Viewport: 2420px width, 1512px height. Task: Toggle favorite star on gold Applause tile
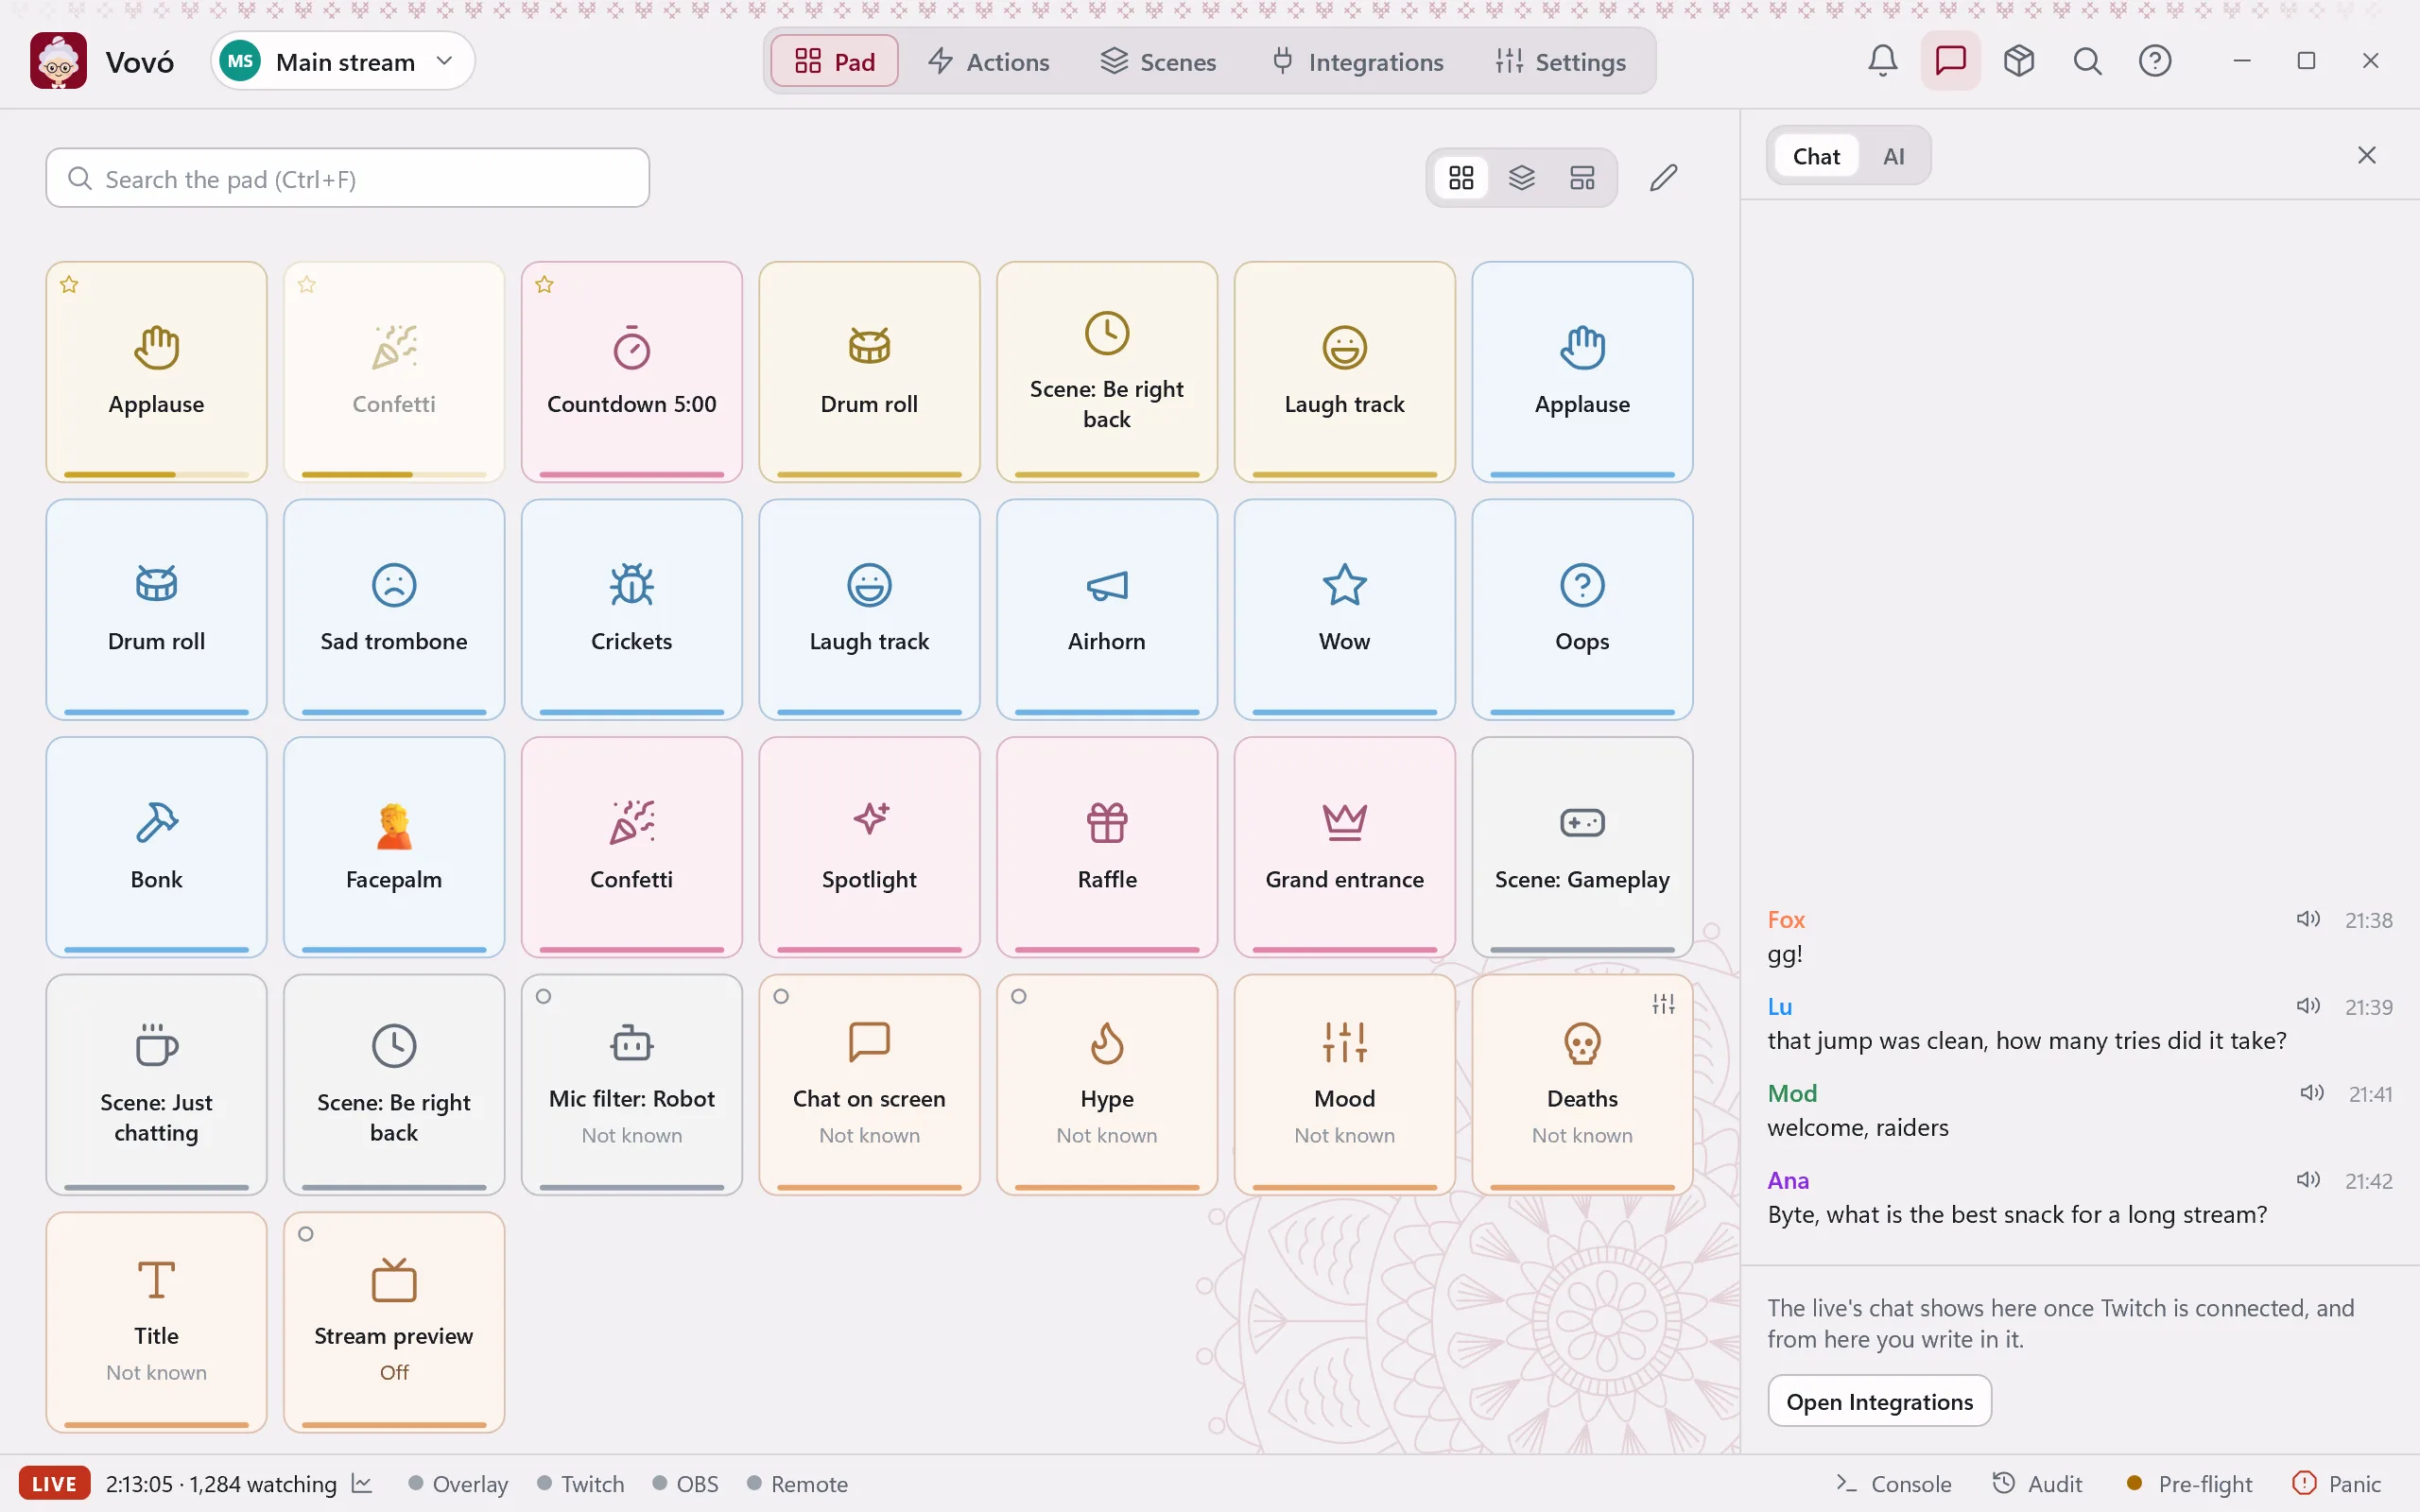coord(69,285)
